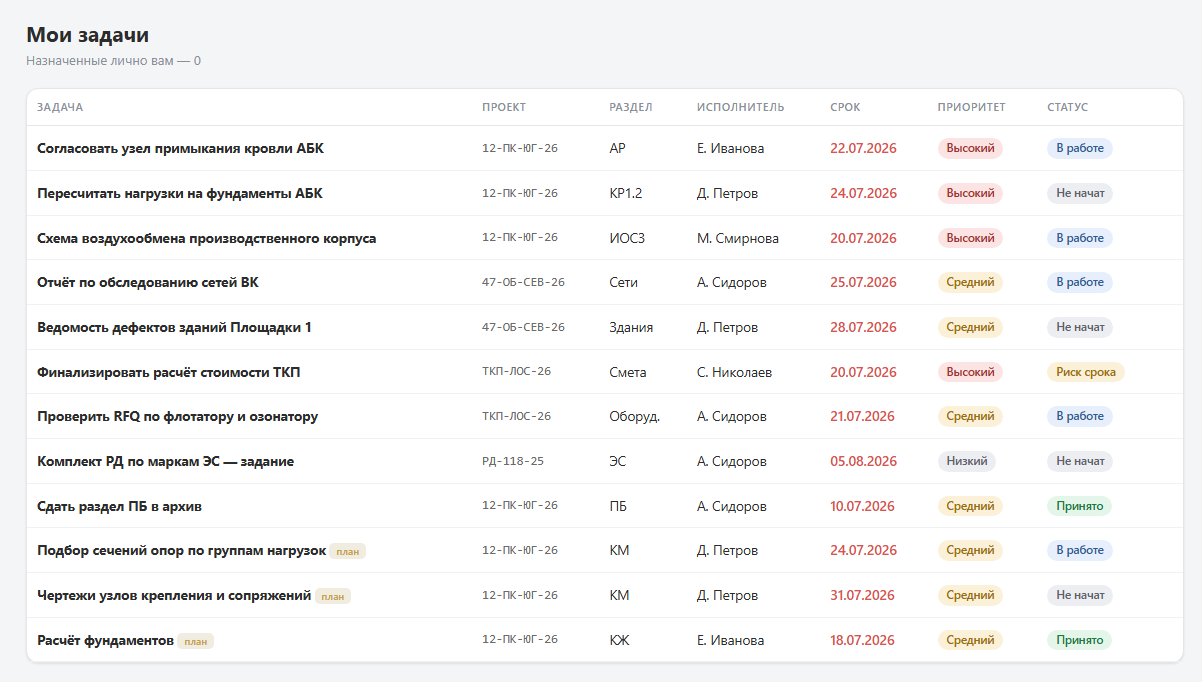This screenshot has width=1202, height=682.
Task: Click the ИСПОЛНИТЕЛЬ column header
Action: [x=741, y=107]
